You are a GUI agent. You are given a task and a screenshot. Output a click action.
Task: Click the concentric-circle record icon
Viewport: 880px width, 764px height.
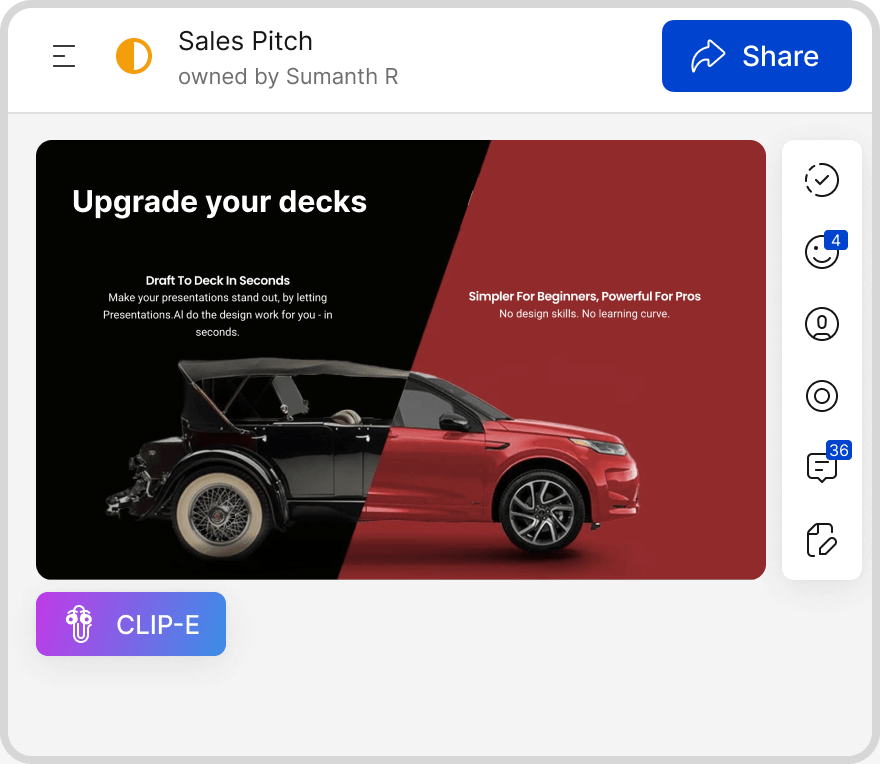tap(822, 396)
